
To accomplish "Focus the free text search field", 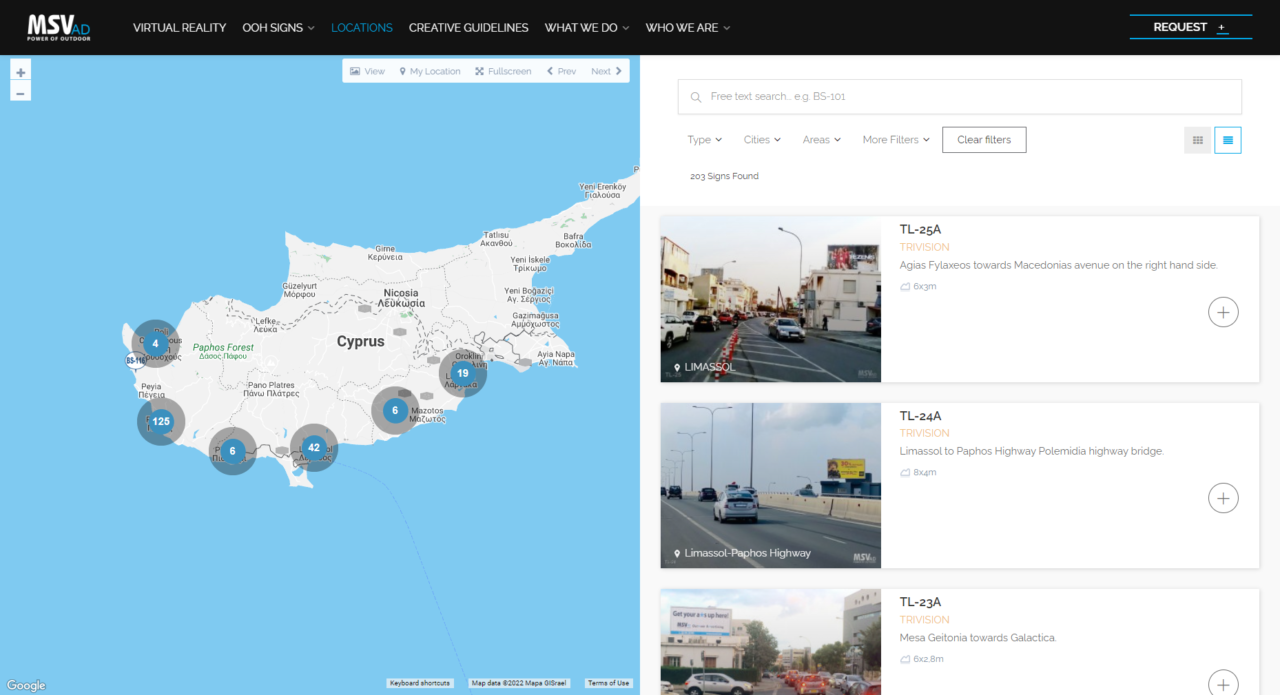I will (x=960, y=97).
